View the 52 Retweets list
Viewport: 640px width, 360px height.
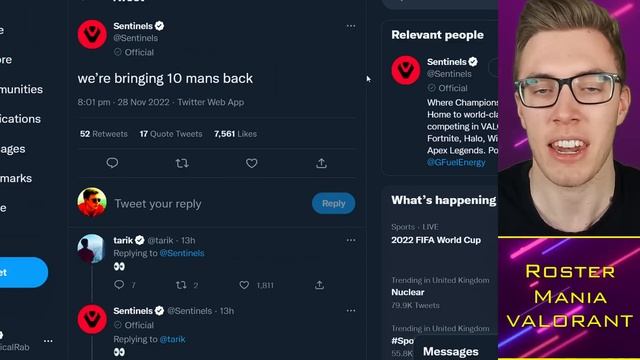coord(104,134)
